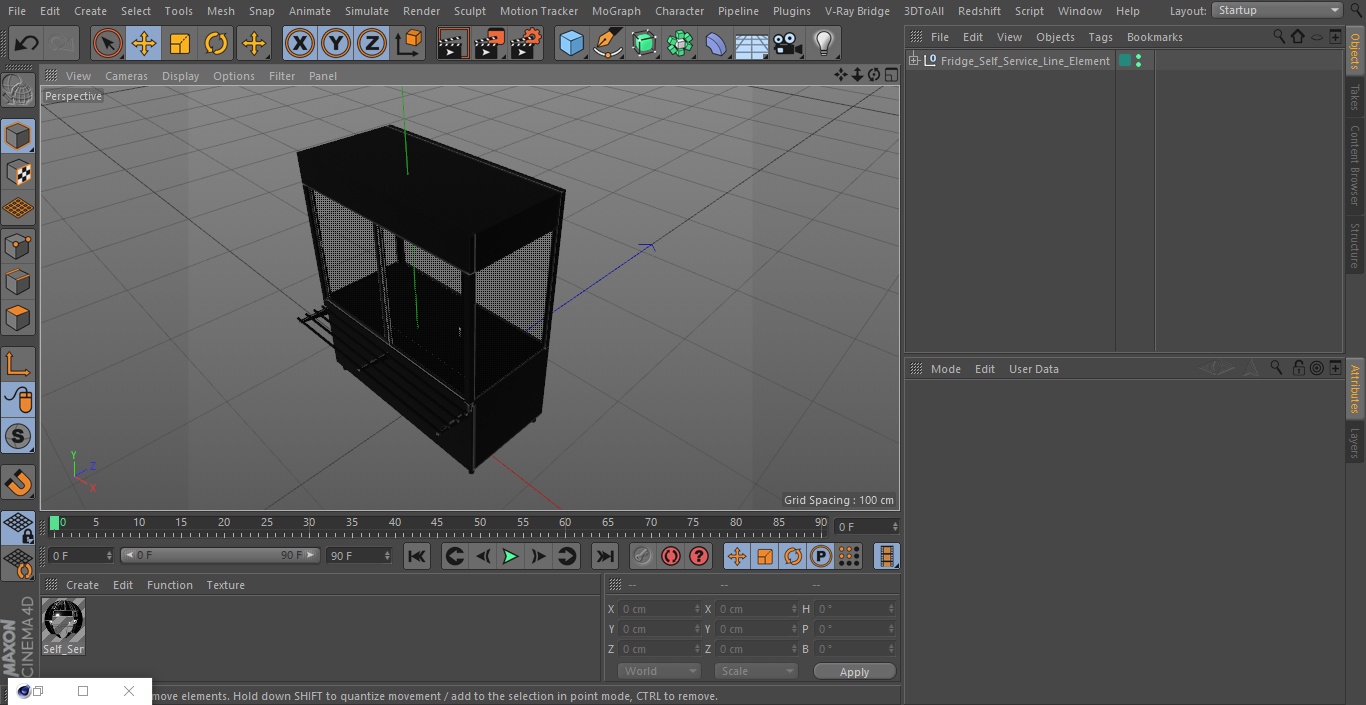Activate the Rotate tool
1366x705 pixels.
(216, 43)
